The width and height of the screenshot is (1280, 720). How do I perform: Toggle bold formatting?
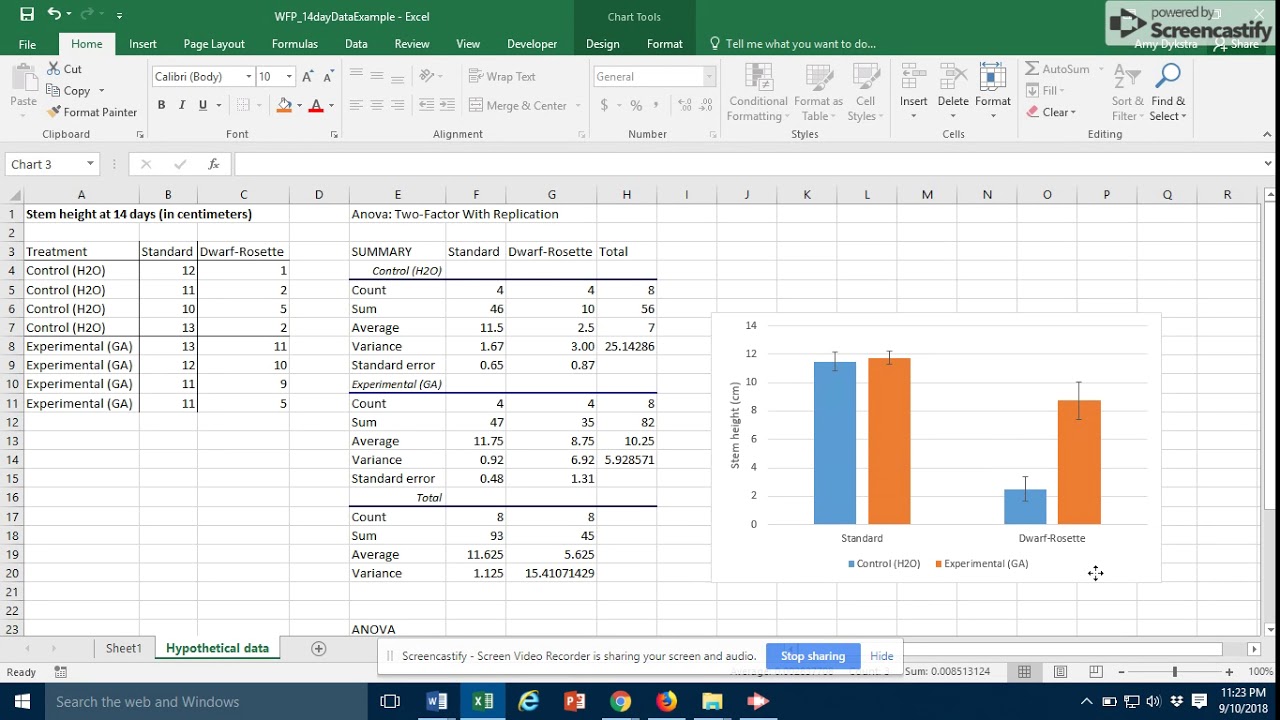pyautogui.click(x=161, y=105)
